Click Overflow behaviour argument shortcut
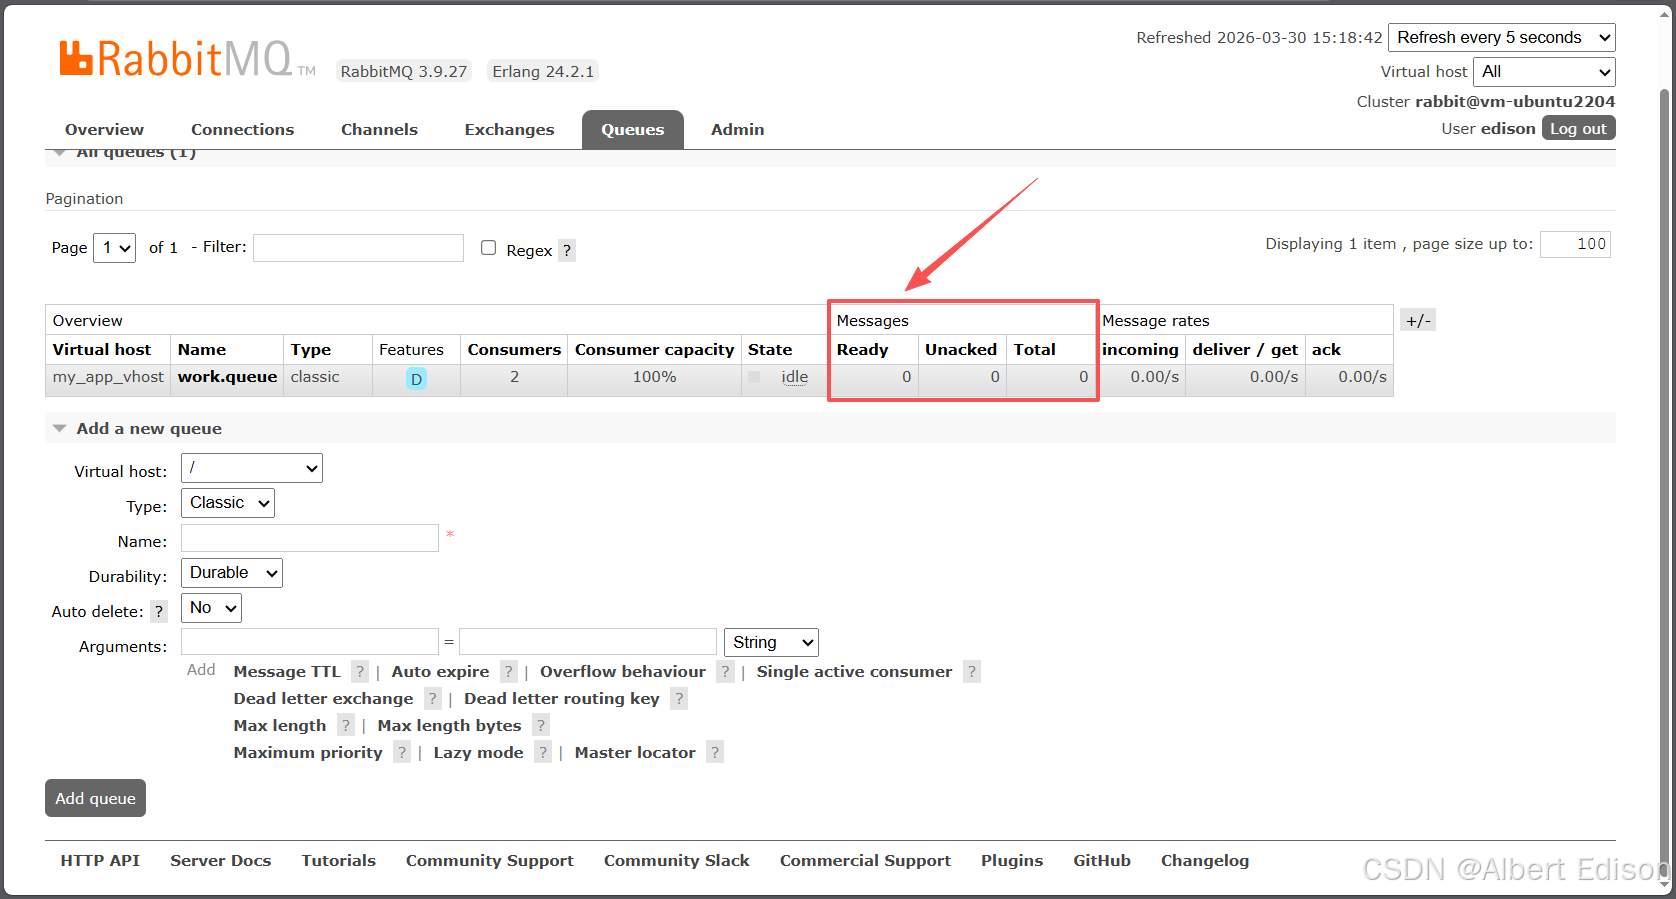 (623, 672)
